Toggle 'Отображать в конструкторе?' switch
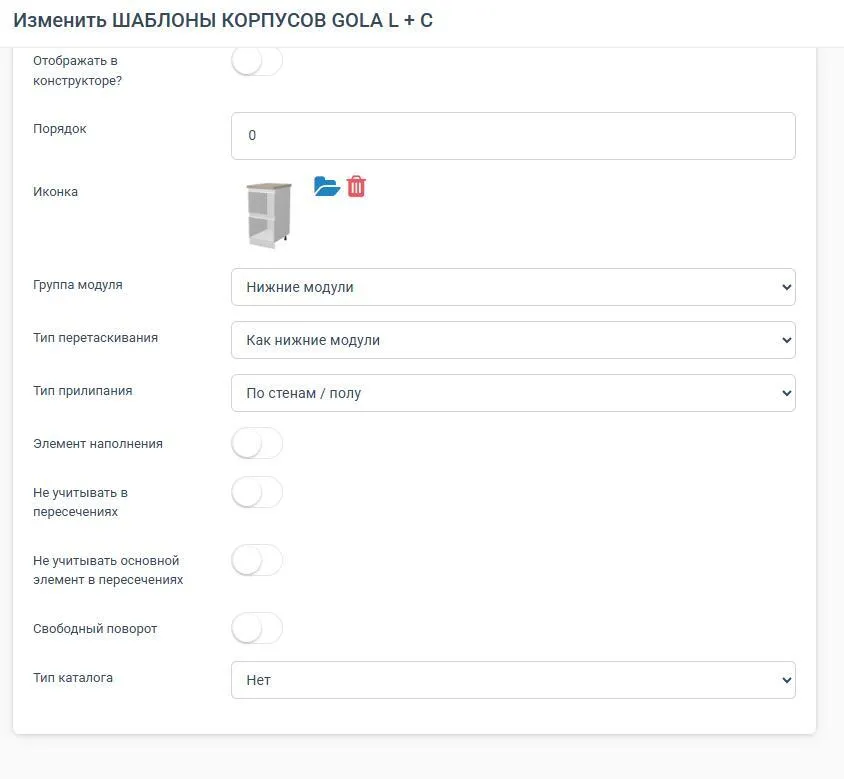Screen dimensions: 844x779 click(x=257, y=61)
